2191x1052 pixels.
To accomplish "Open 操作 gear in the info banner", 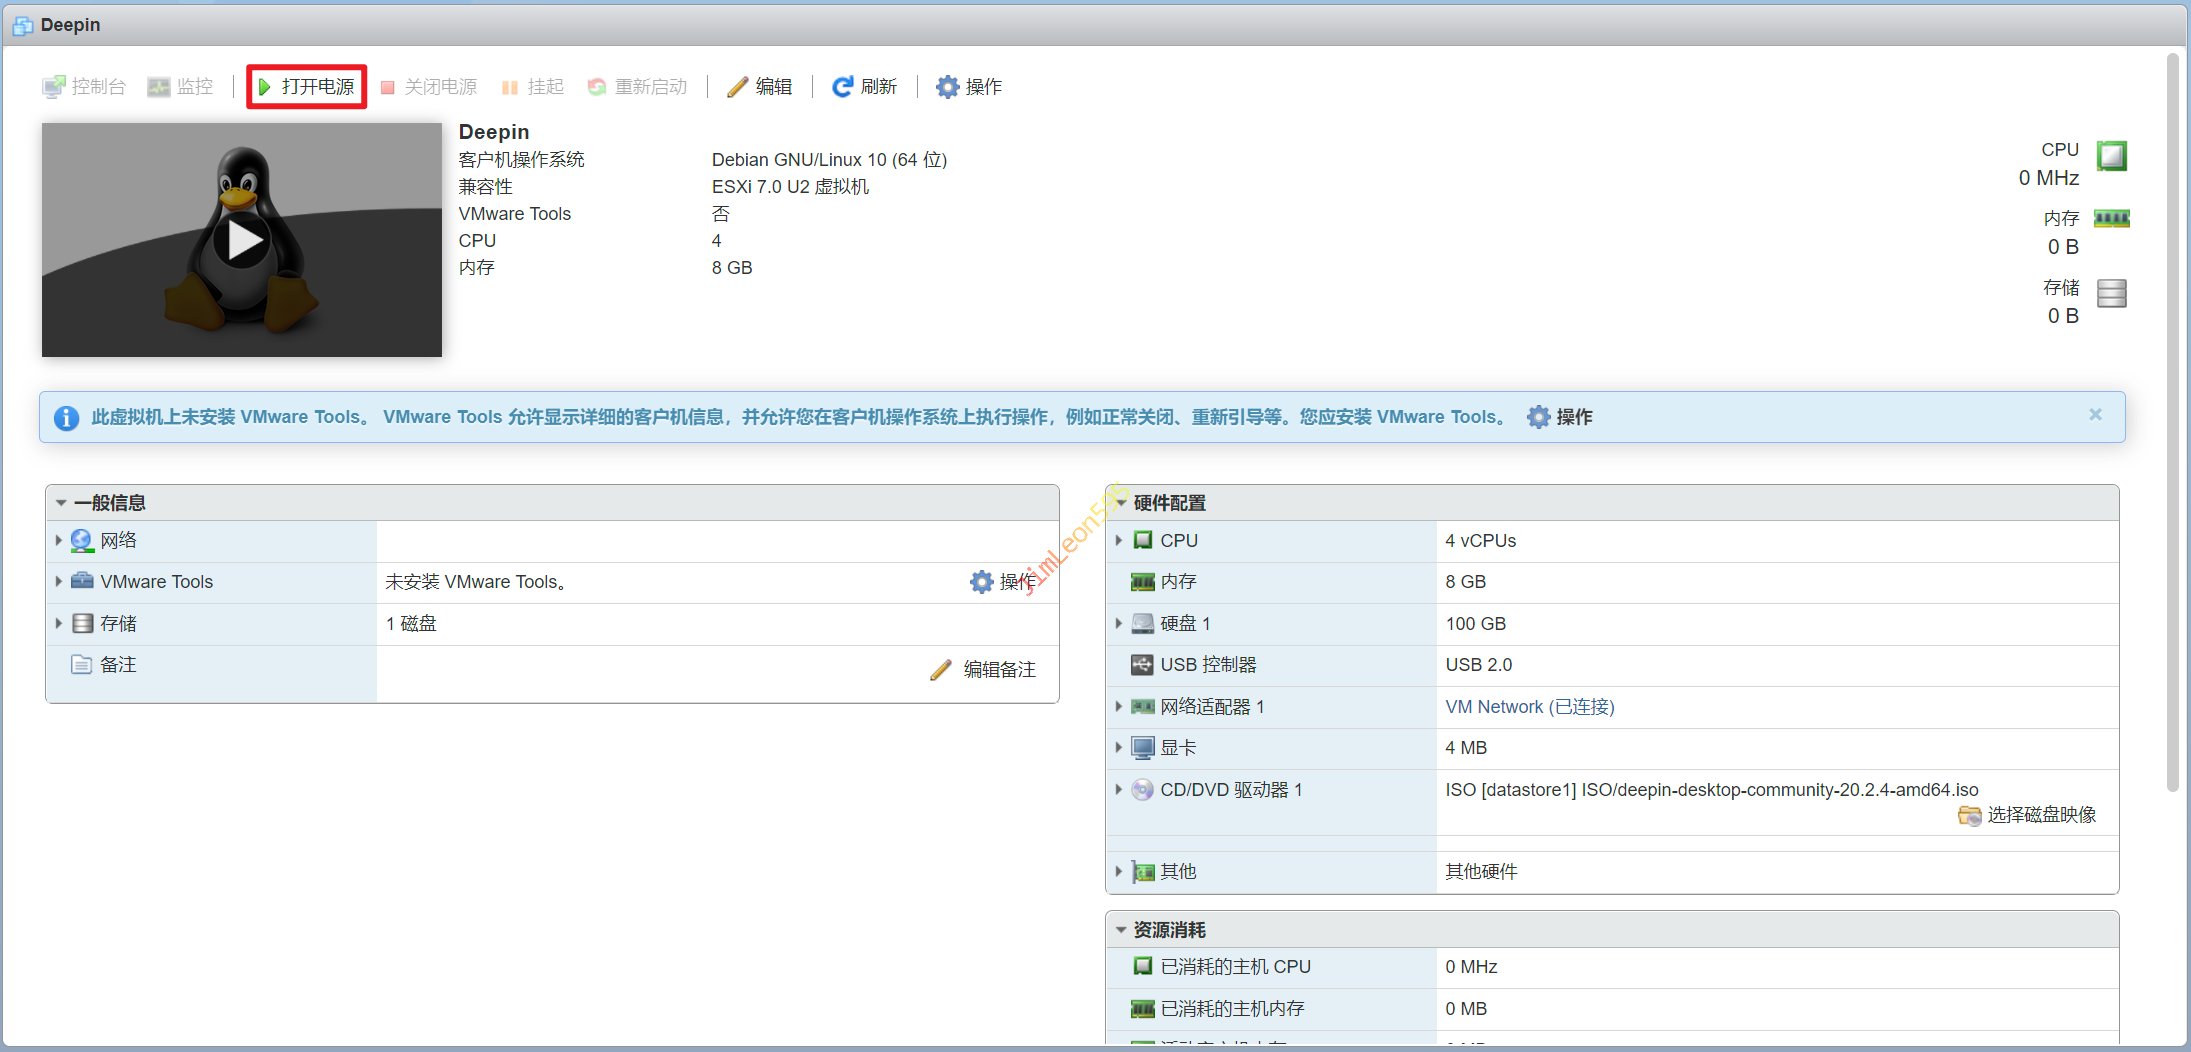I will coord(1539,417).
